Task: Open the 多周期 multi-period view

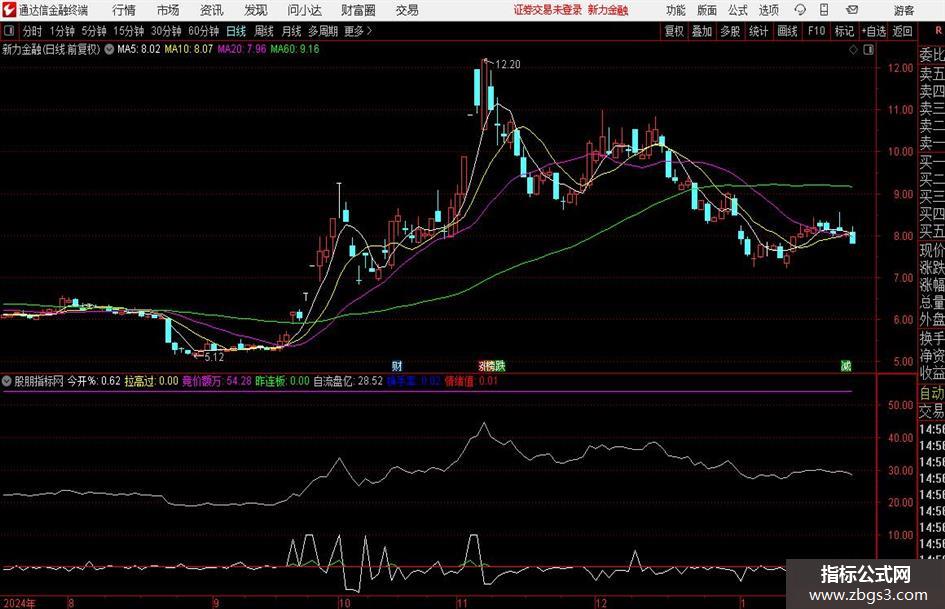Action: (323, 31)
